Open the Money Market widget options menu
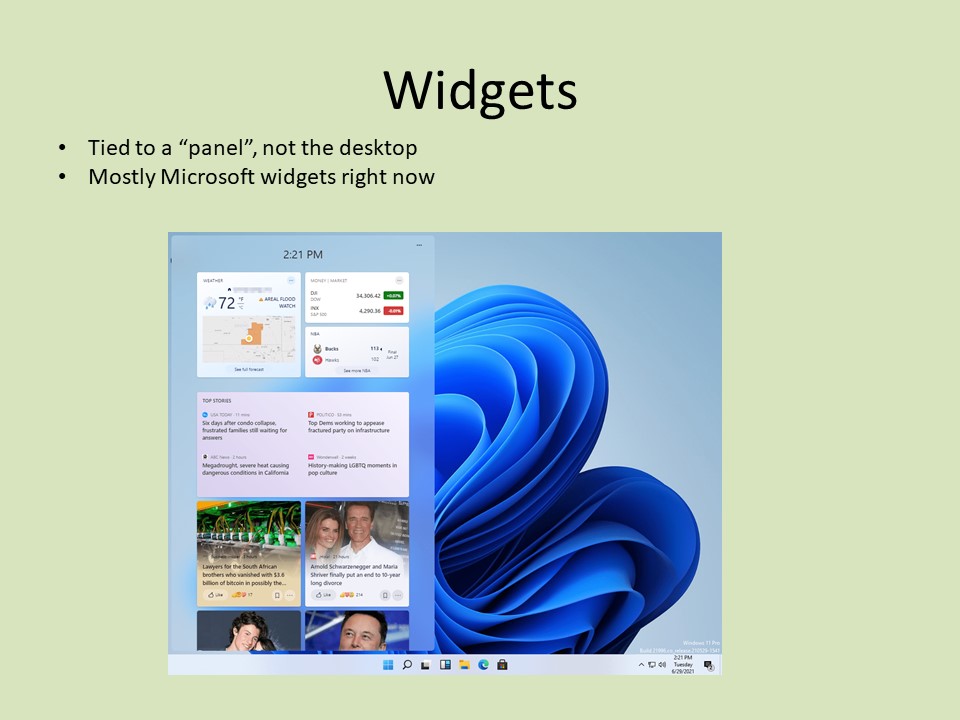960x720 pixels. point(399,281)
